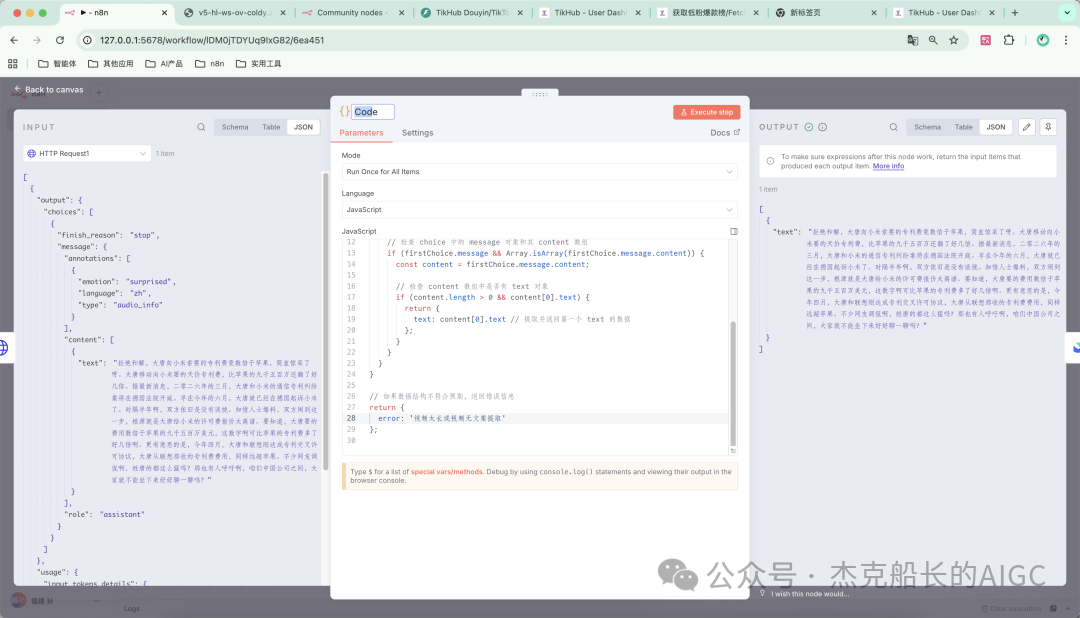
Task: Open the new browser tab plus button
Action: pyautogui.click(x=1015, y=12)
